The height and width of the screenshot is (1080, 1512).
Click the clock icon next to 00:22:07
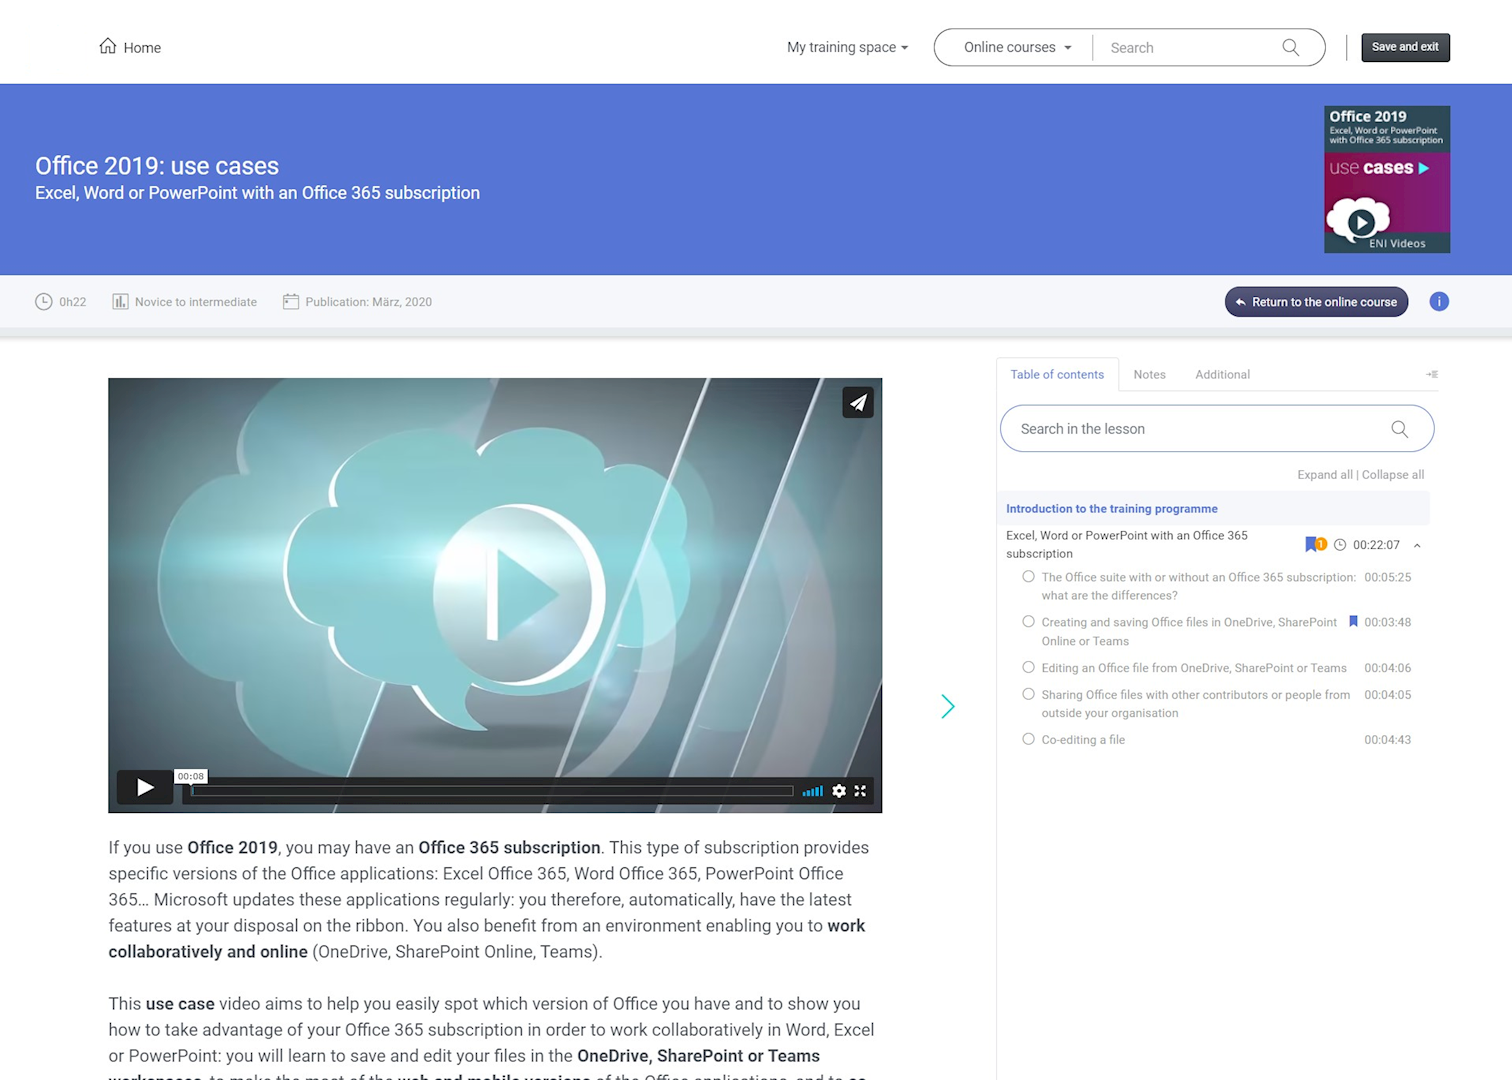tap(1340, 545)
